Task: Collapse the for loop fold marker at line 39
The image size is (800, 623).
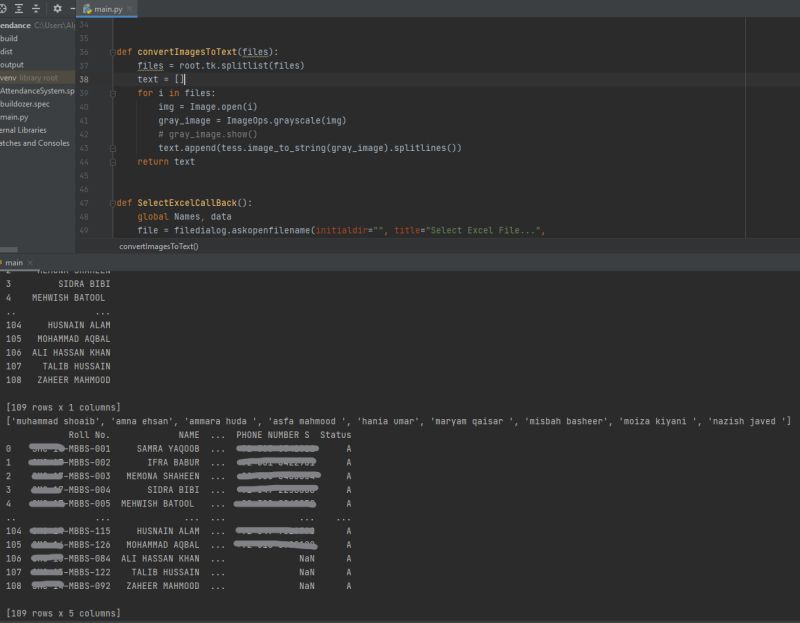Action: pos(113,93)
